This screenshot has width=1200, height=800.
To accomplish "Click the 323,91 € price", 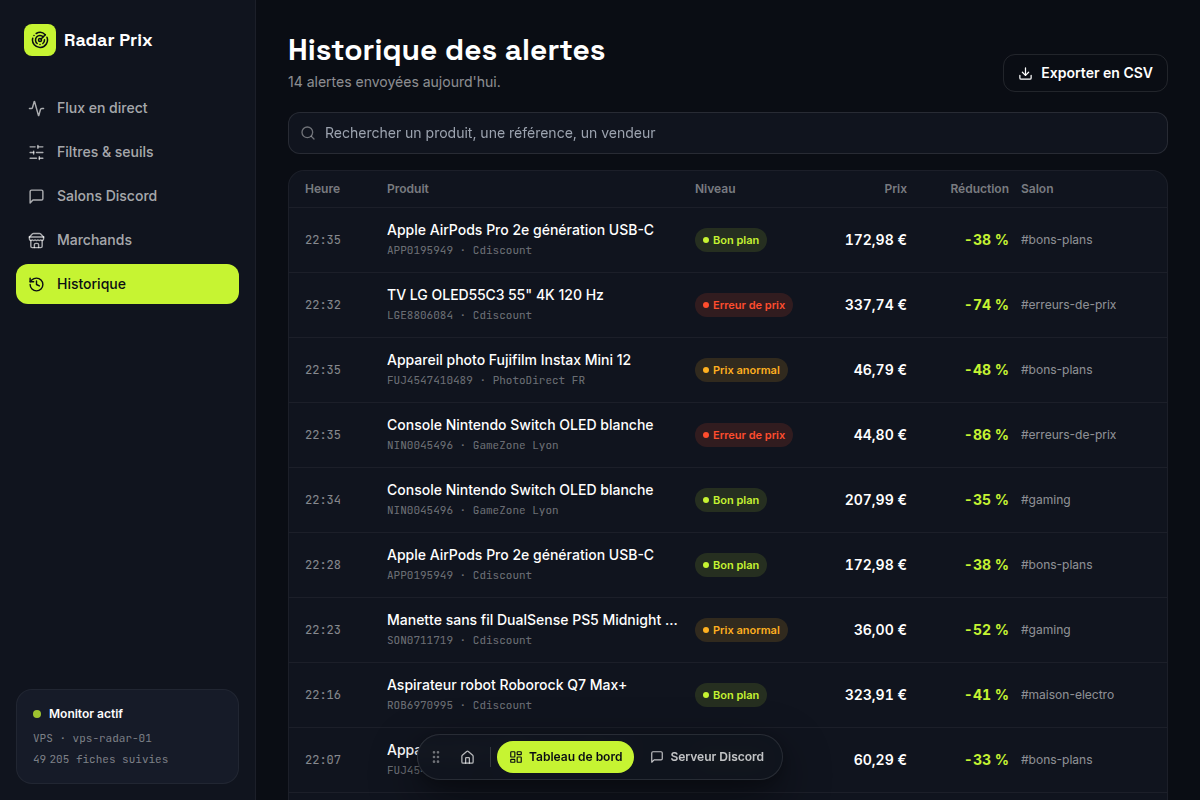I will 876,695.
